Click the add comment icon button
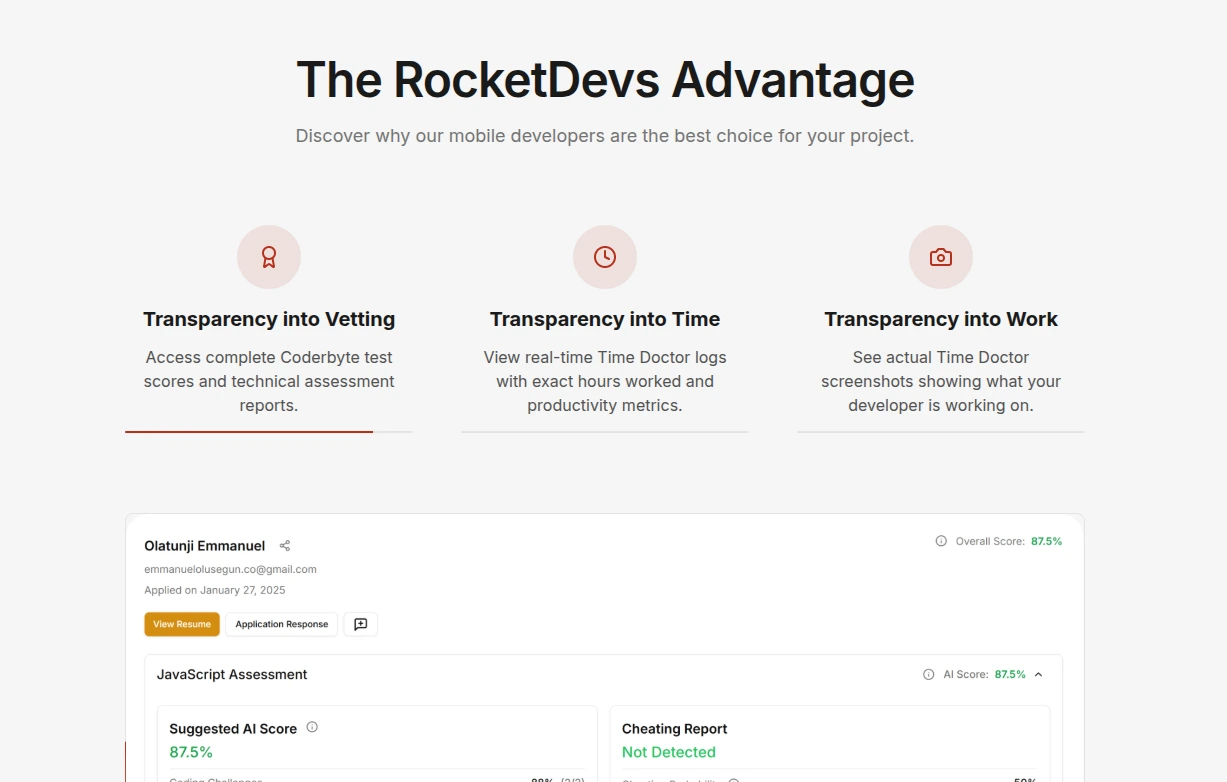Viewport: 1227px width, 782px height. (361, 624)
